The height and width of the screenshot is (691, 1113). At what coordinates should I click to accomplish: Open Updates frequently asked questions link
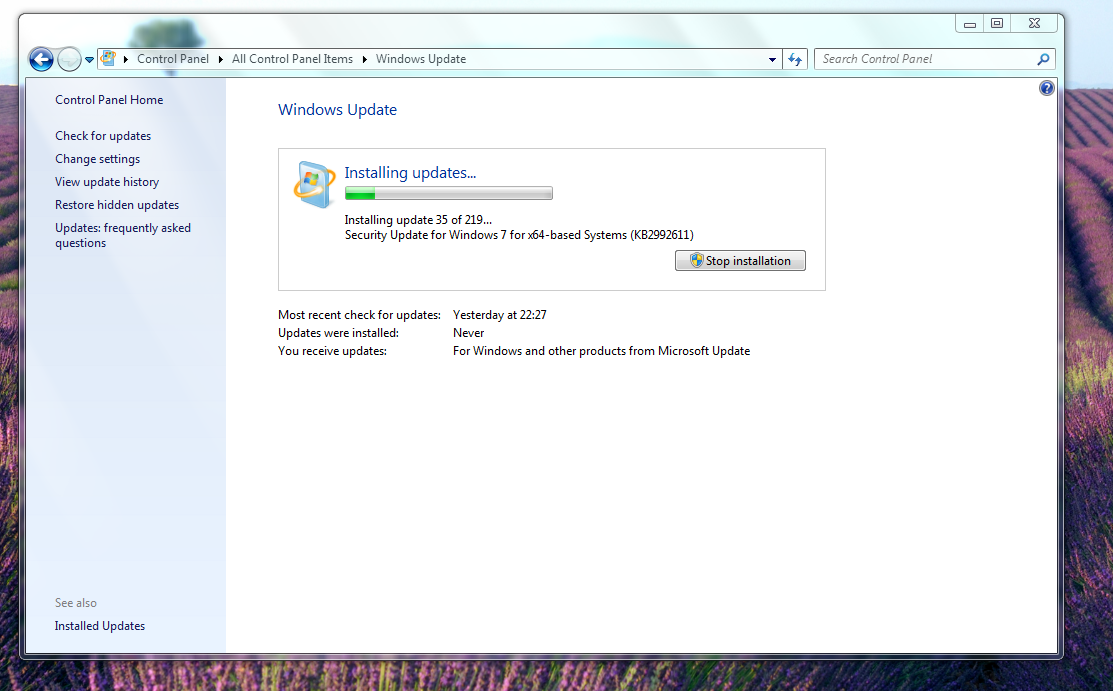(123, 235)
